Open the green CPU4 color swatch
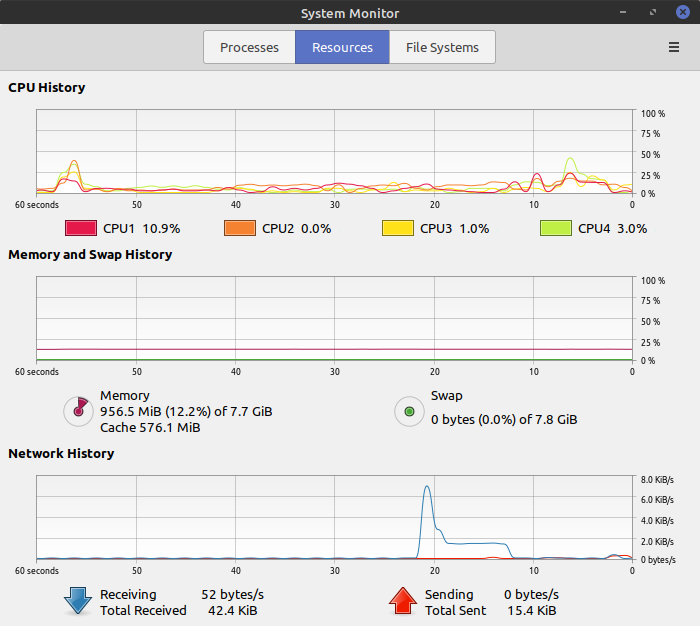 (556, 228)
